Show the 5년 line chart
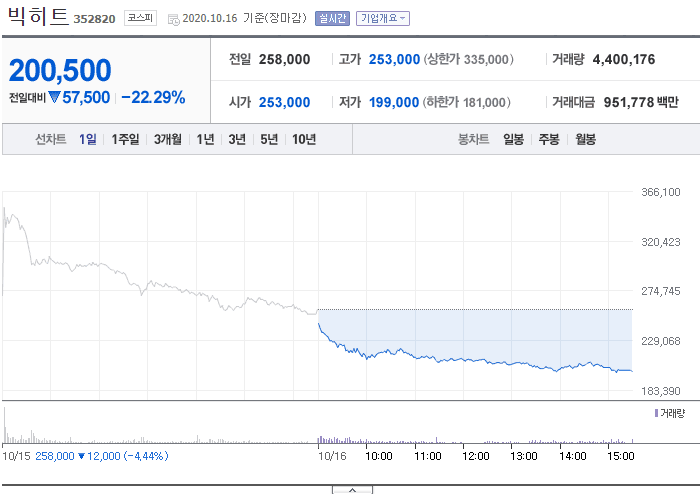 click(269, 140)
